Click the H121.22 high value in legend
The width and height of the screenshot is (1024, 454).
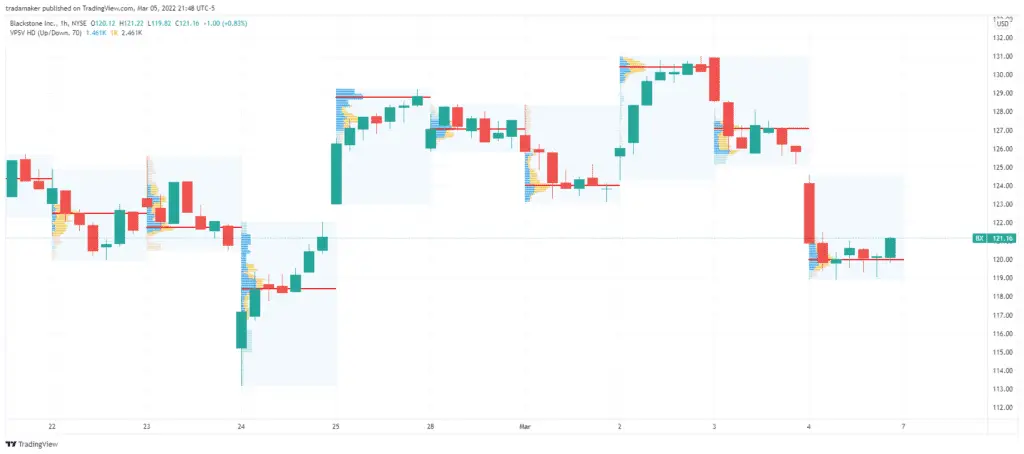131,24
